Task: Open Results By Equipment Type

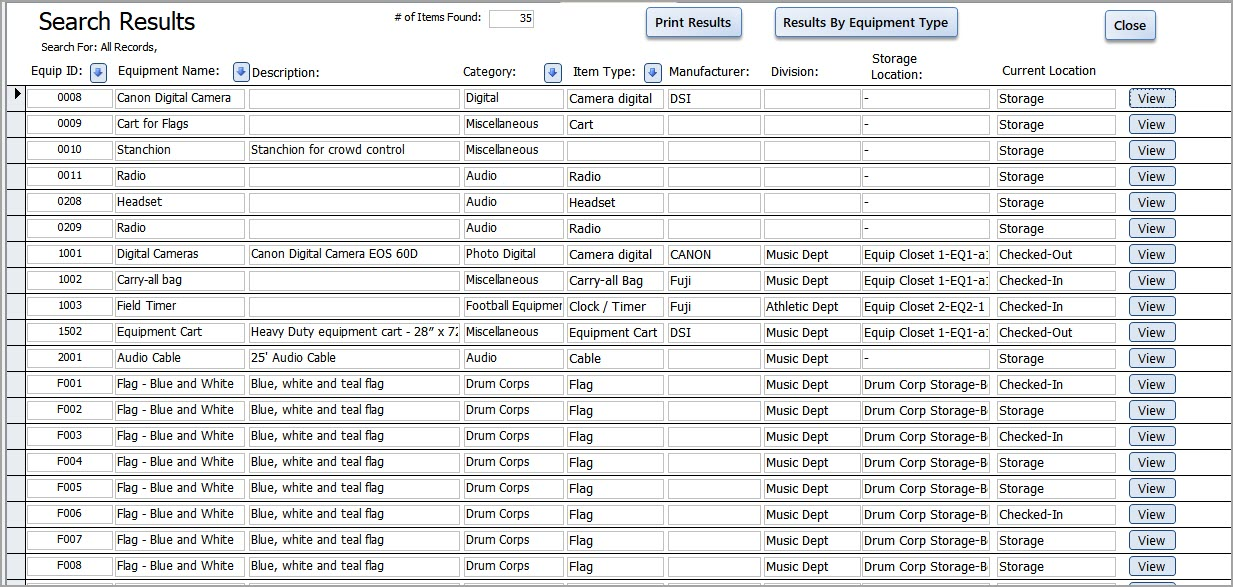Action: [865, 23]
